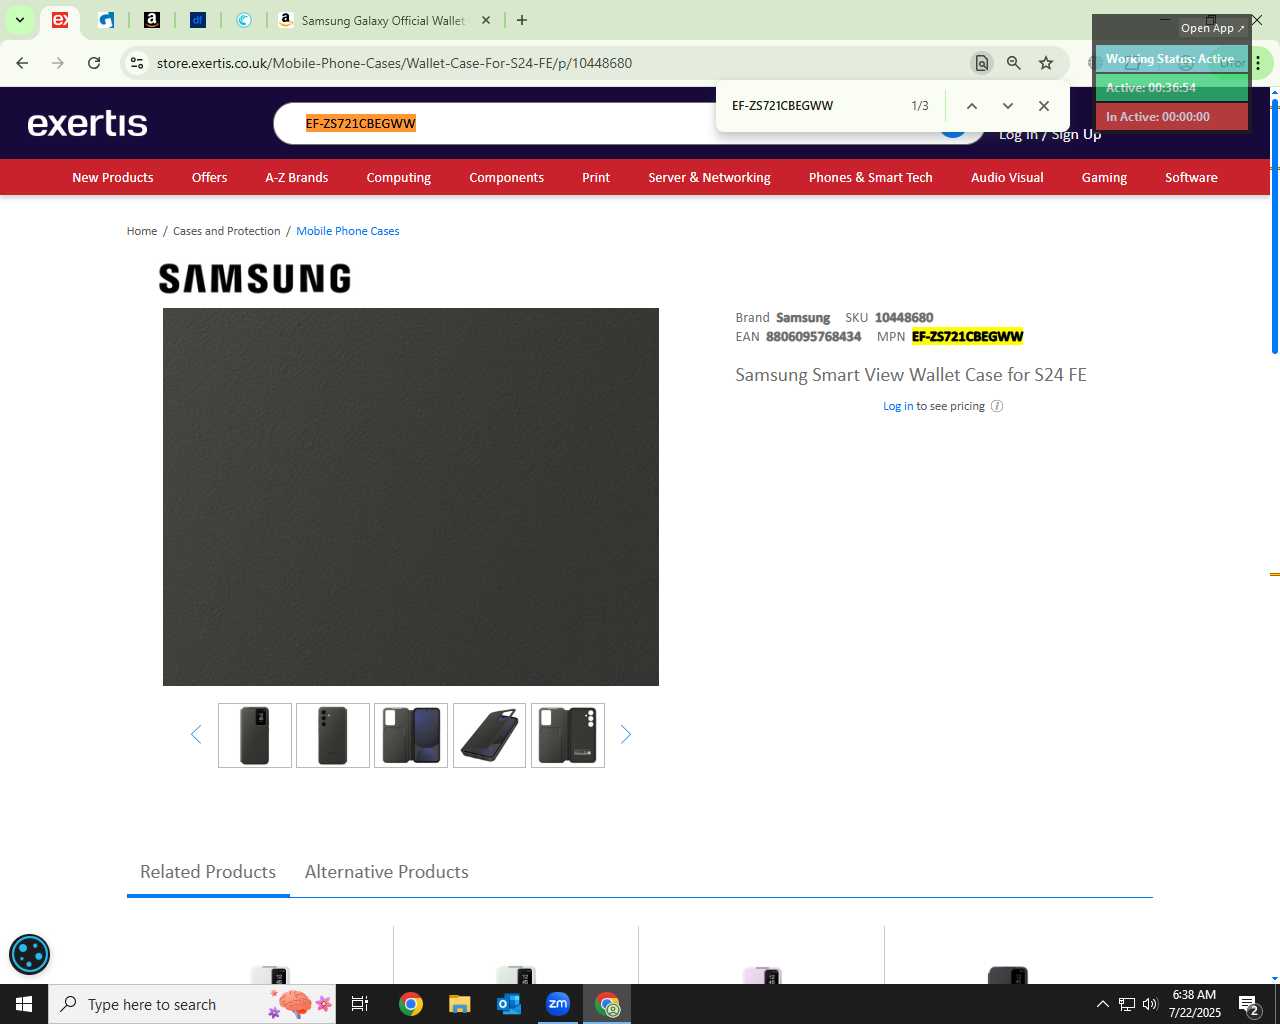Switch to the dark blue icon tab
1280x1024 pixels.
point(198,20)
